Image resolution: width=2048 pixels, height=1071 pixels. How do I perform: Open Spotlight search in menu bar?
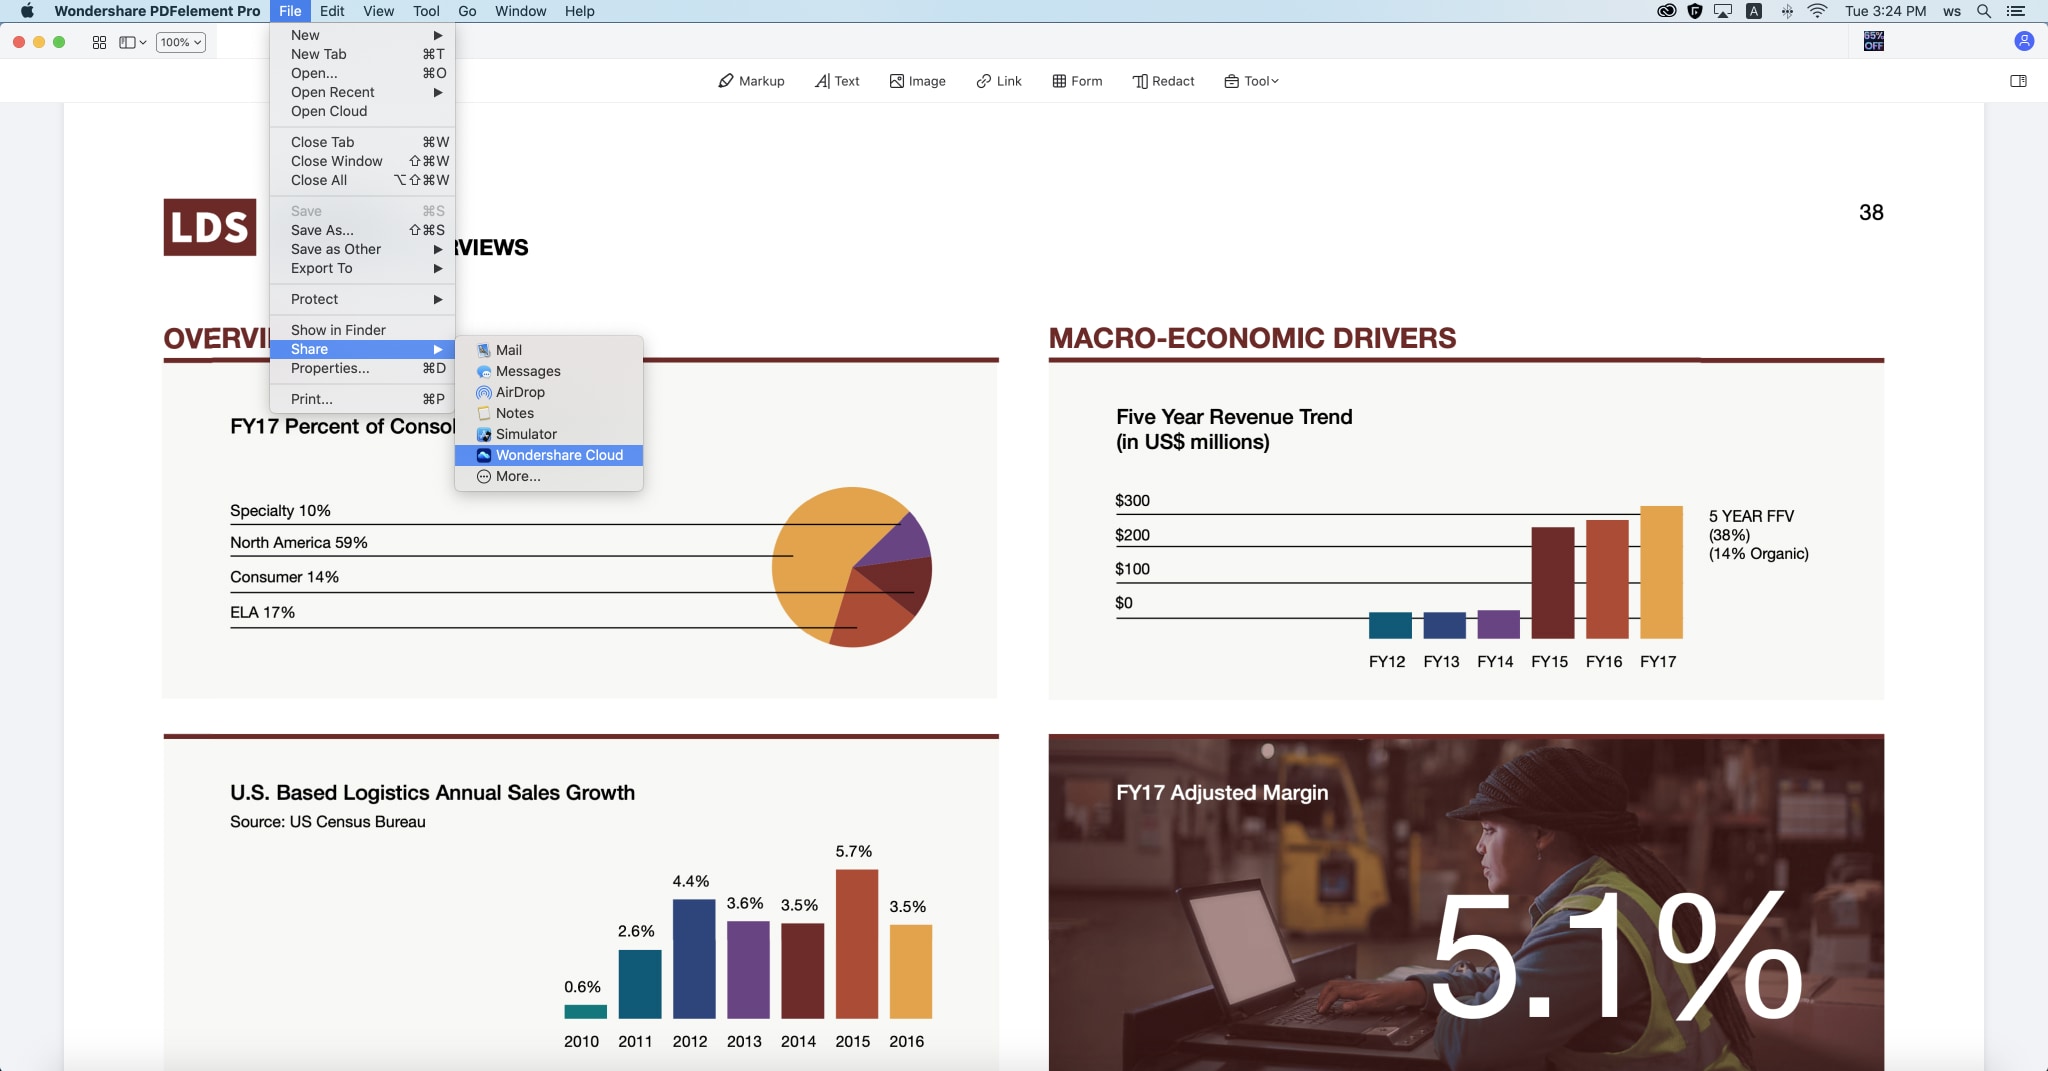pyautogui.click(x=1984, y=11)
